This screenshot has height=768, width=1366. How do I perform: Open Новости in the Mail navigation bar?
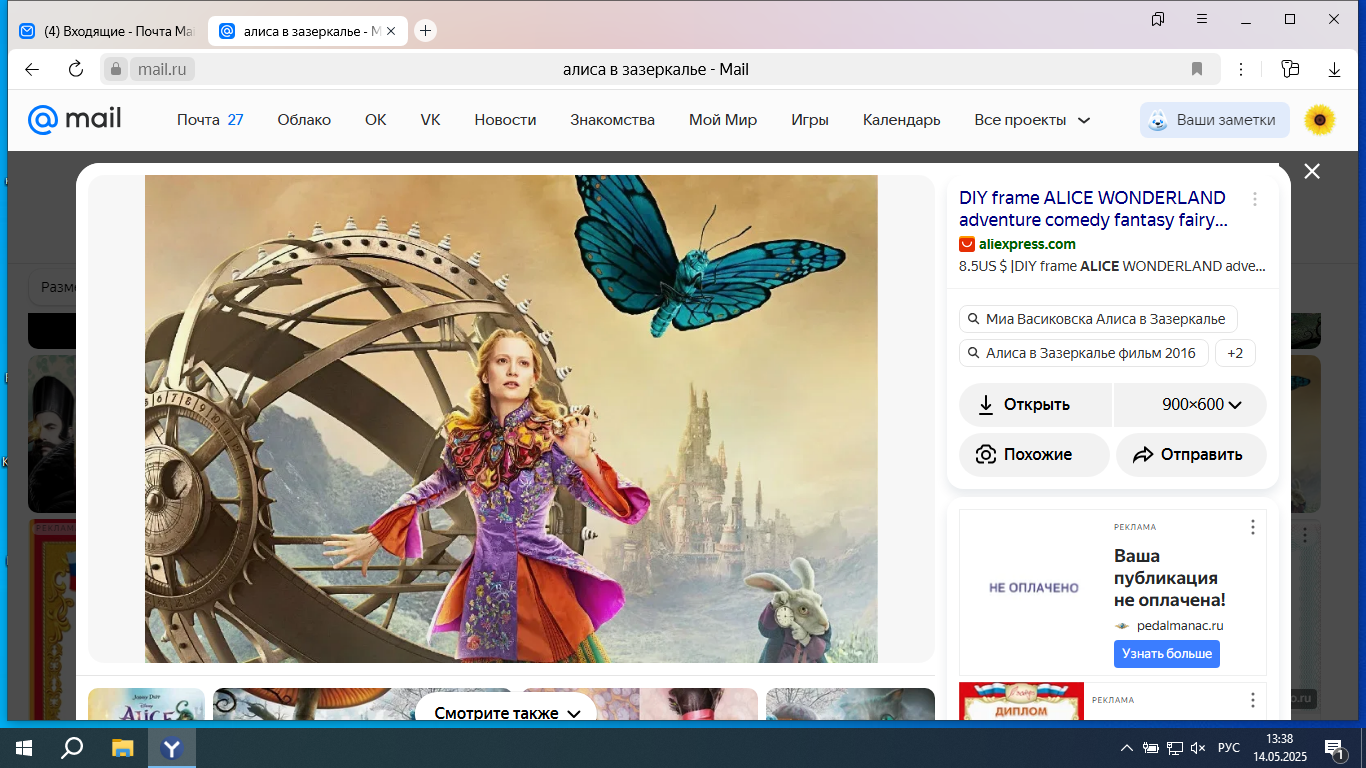[505, 120]
